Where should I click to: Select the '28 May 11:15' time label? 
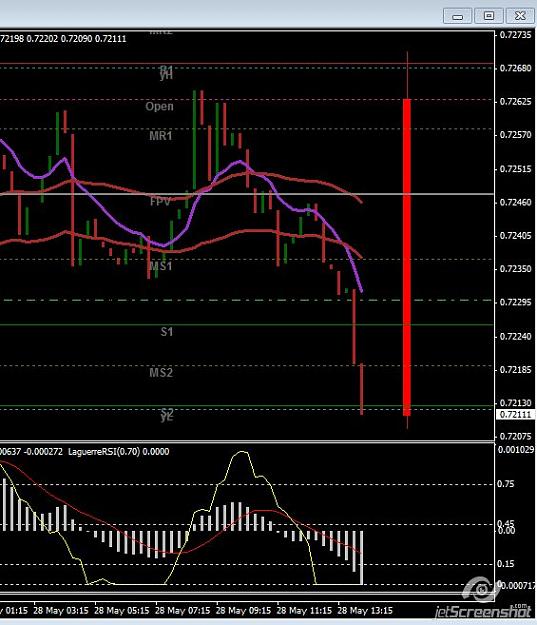[304, 611]
